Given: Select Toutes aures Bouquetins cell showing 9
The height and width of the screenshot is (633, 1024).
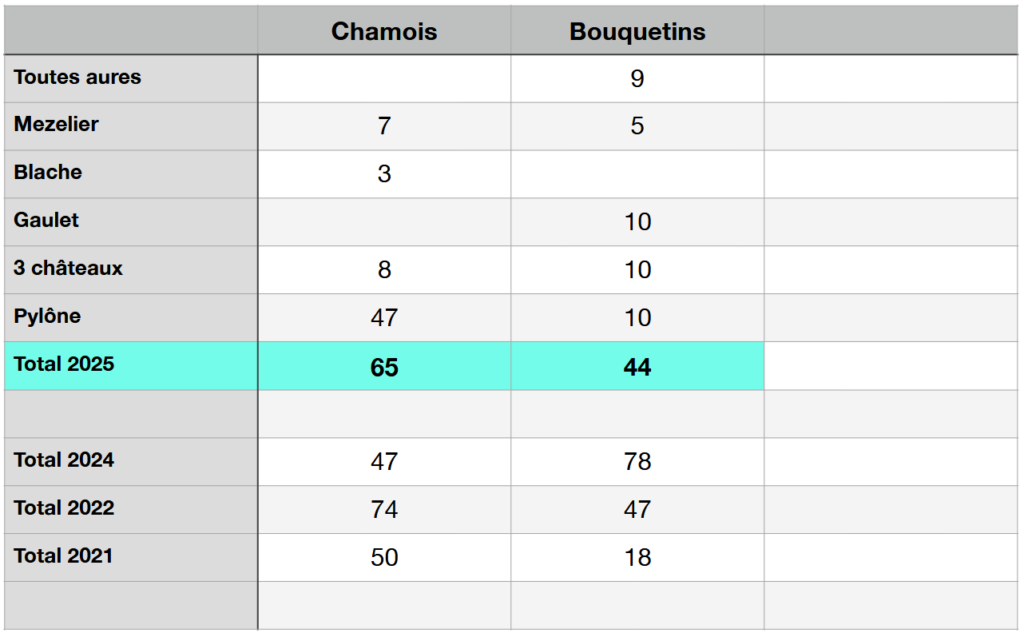Looking at the screenshot, I should pyautogui.click(x=637, y=78).
